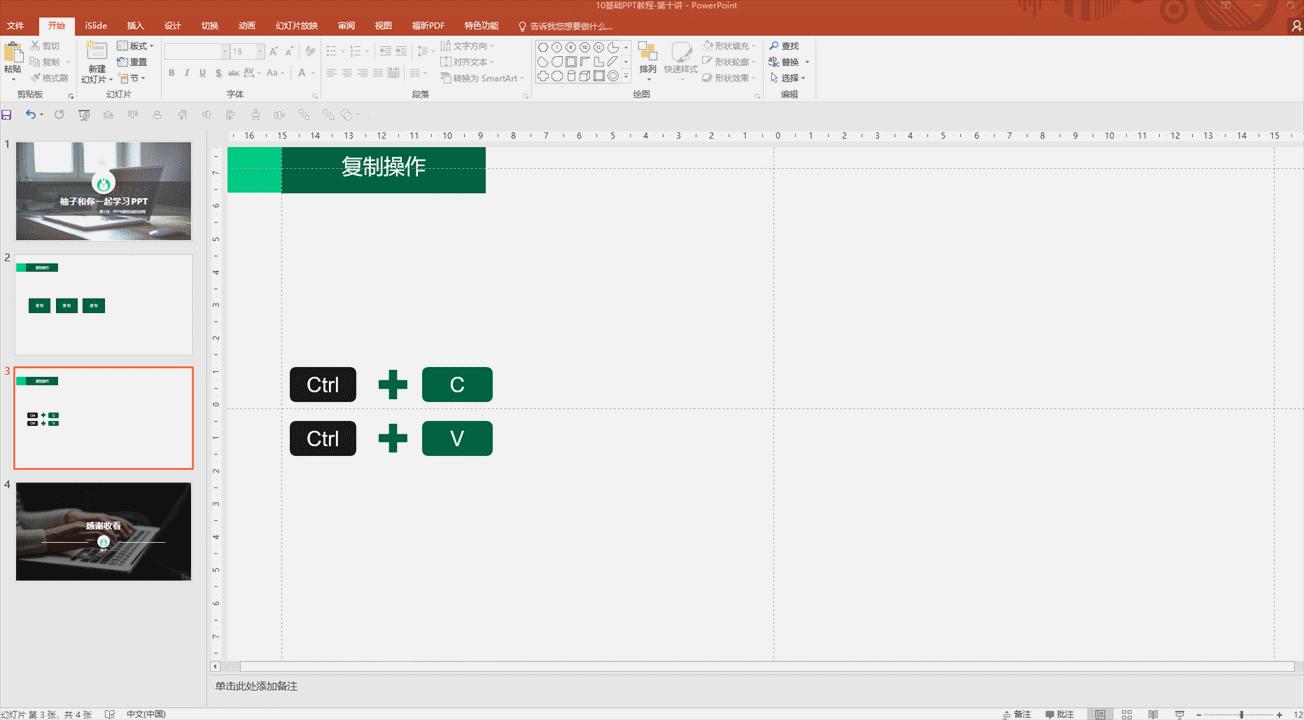The image size is (1304, 720).
Task: Click the 快速样式 (Quick Styles) icon
Action: click(x=681, y=58)
